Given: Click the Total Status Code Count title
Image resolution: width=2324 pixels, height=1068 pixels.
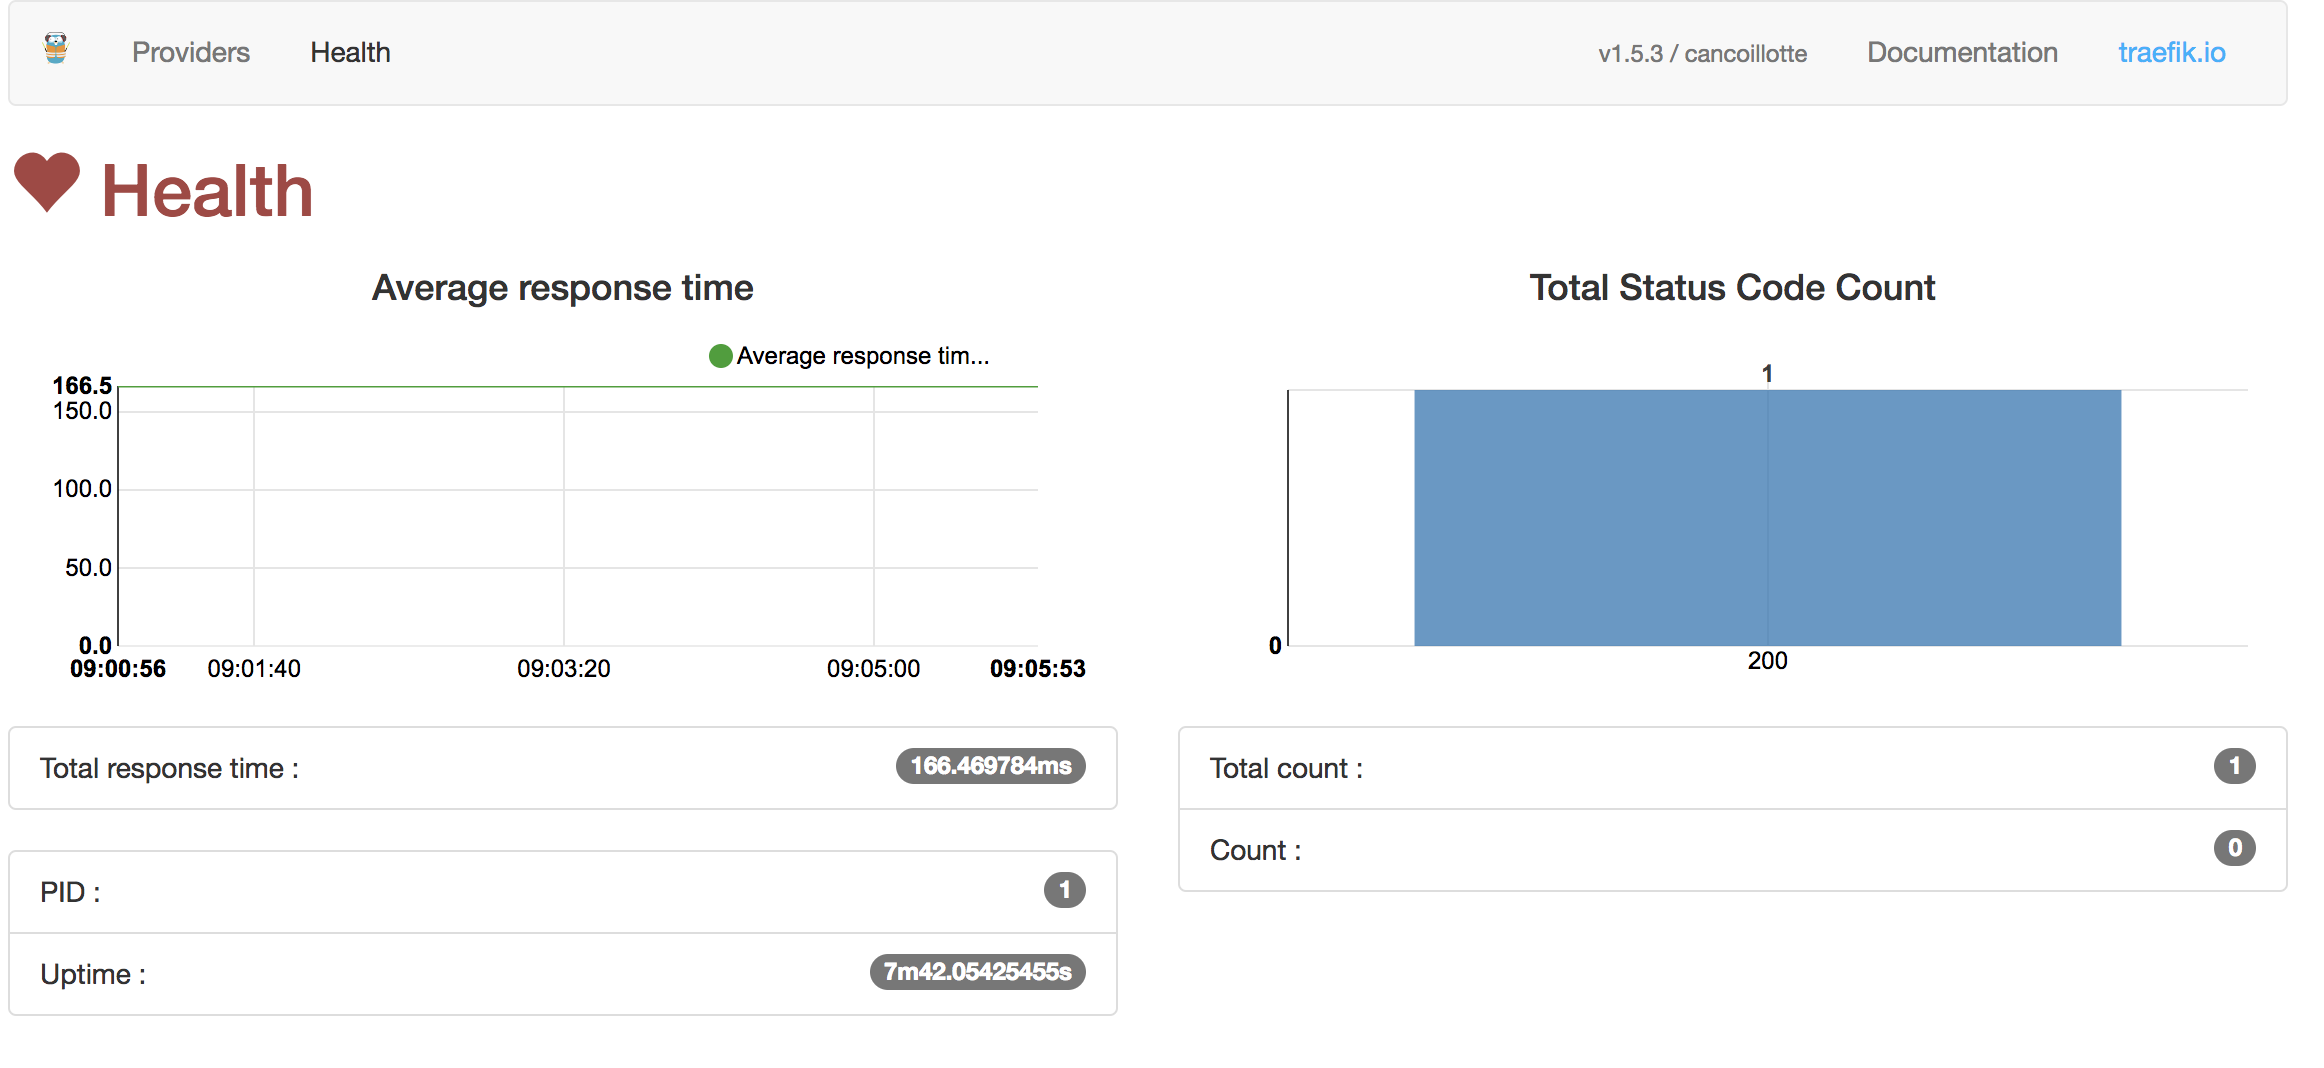Looking at the screenshot, I should [1732, 288].
